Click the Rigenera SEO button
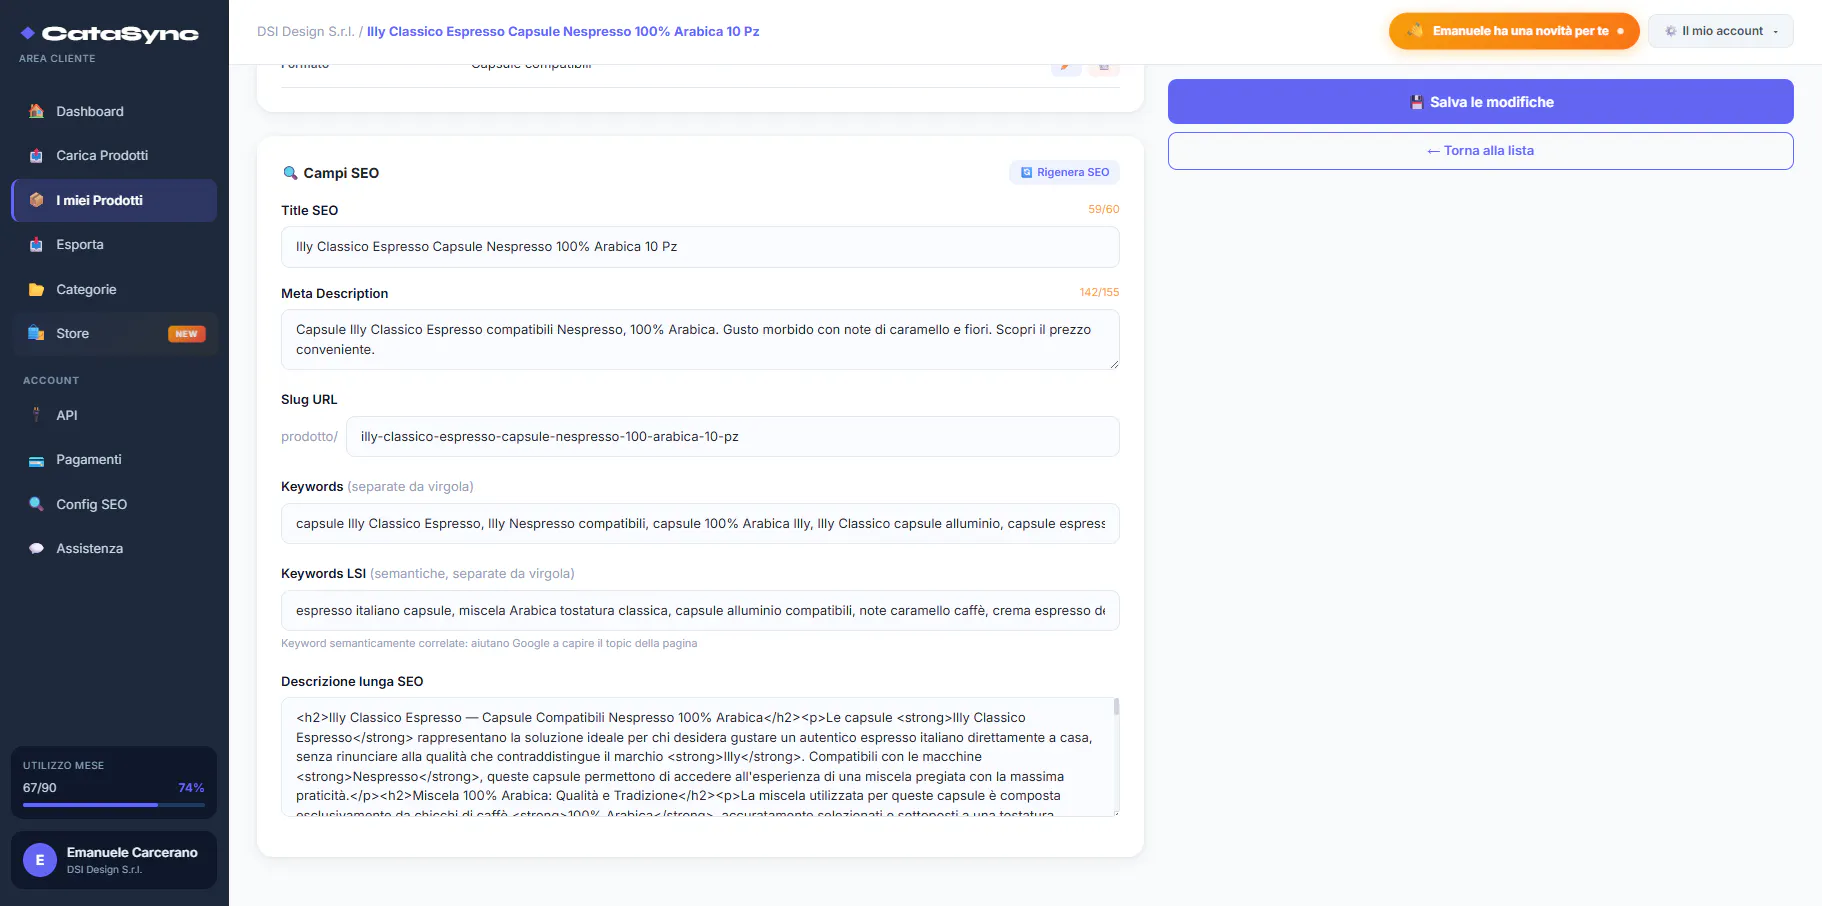This screenshot has width=1822, height=906. click(1064, 172)
